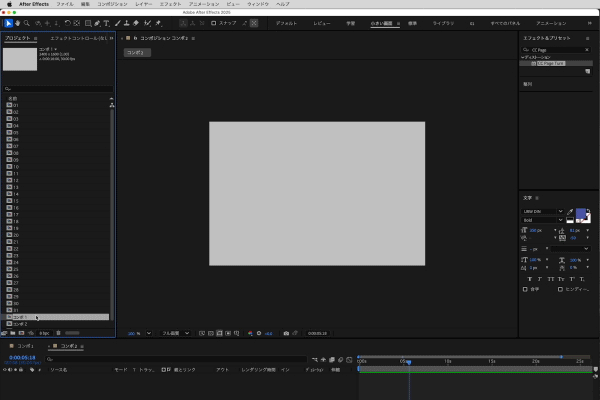
Task: Open Character panel menu
Action: [537, 198]
